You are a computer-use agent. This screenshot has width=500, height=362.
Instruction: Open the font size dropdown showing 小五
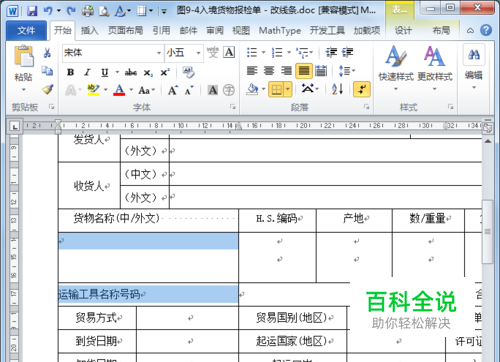(184, 53)
